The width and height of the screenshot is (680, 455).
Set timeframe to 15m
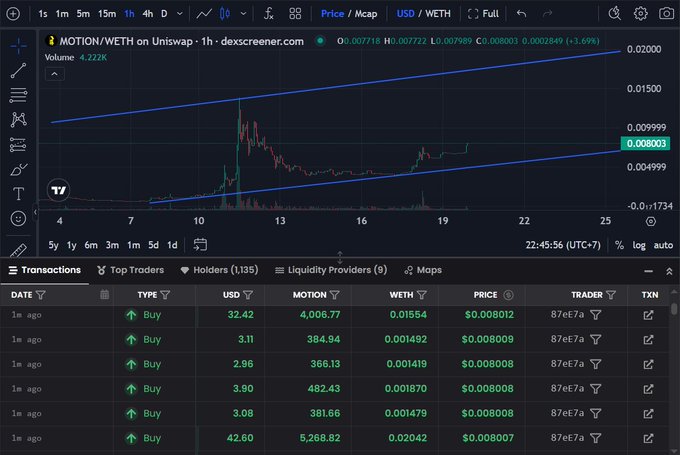point(107,14)
